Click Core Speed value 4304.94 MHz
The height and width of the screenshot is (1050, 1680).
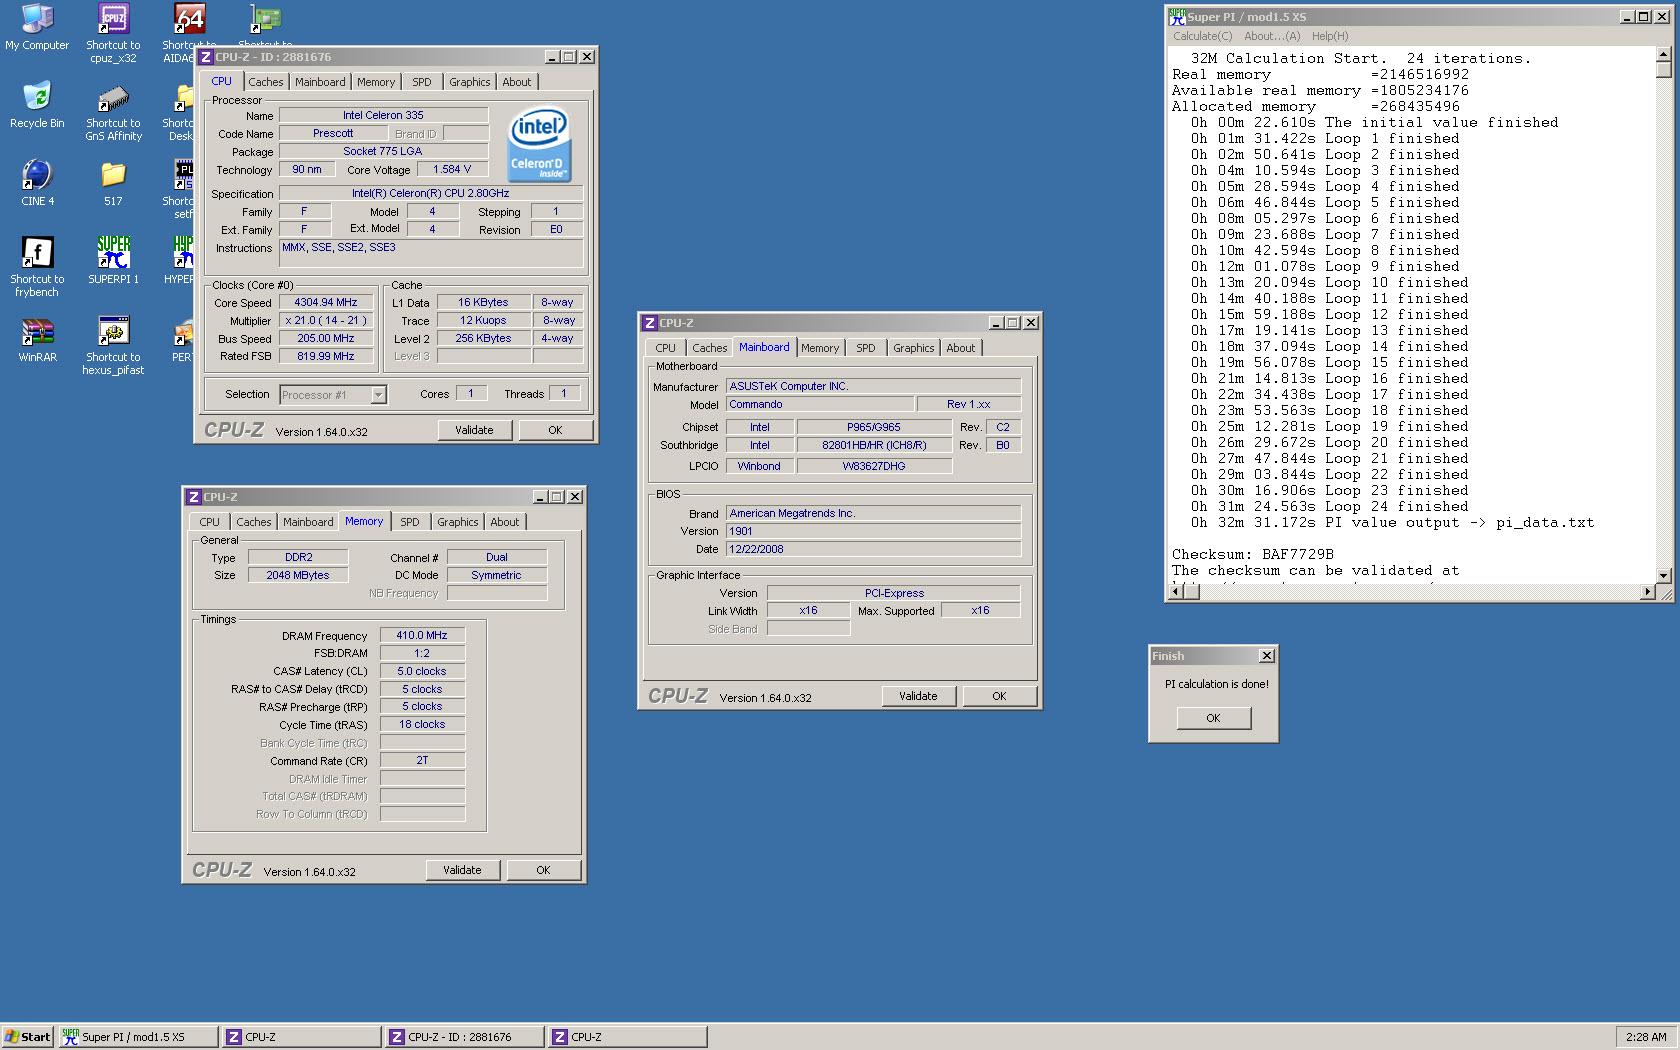pos(326,302)
